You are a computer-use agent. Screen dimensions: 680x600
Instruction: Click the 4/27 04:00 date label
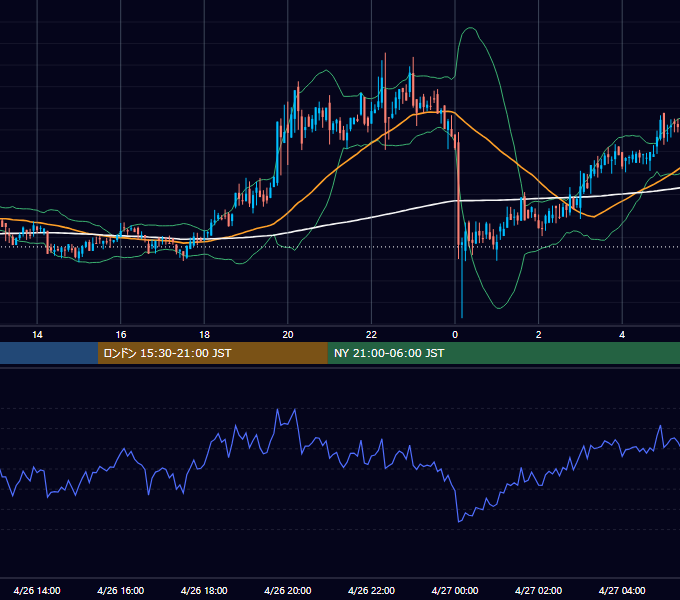pos(622,590)
